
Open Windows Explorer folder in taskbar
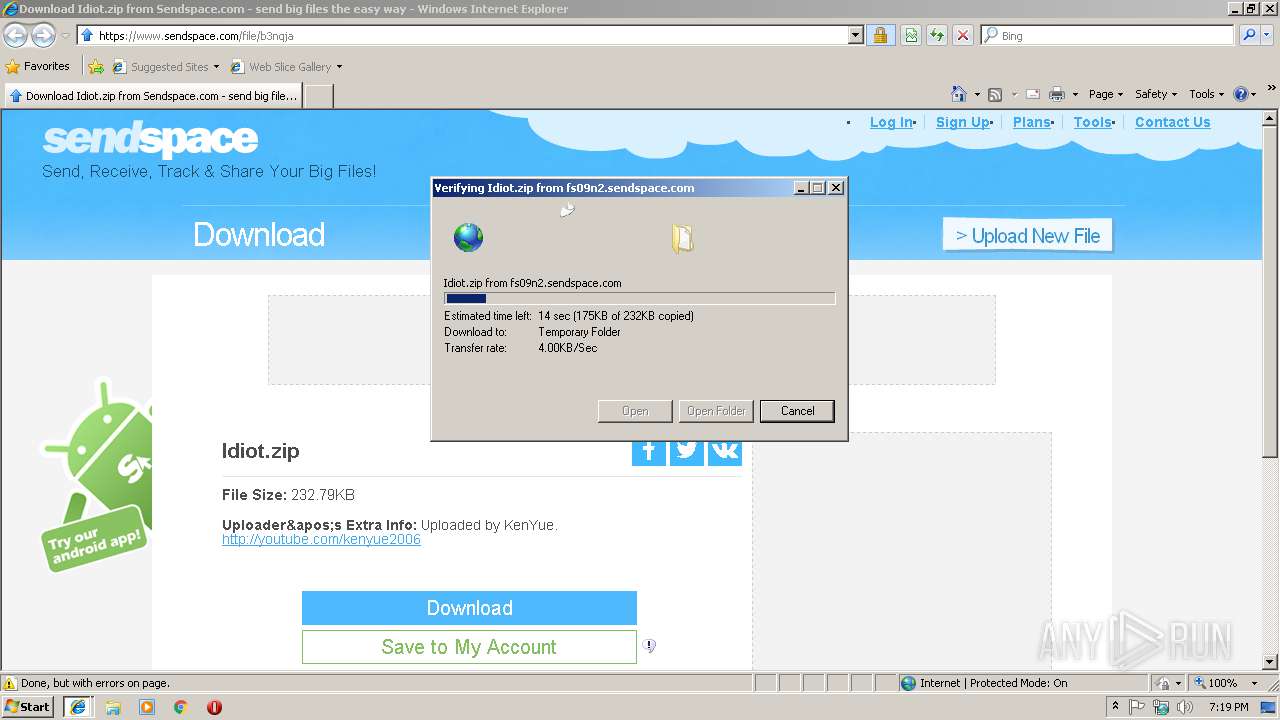coord(113,707)
